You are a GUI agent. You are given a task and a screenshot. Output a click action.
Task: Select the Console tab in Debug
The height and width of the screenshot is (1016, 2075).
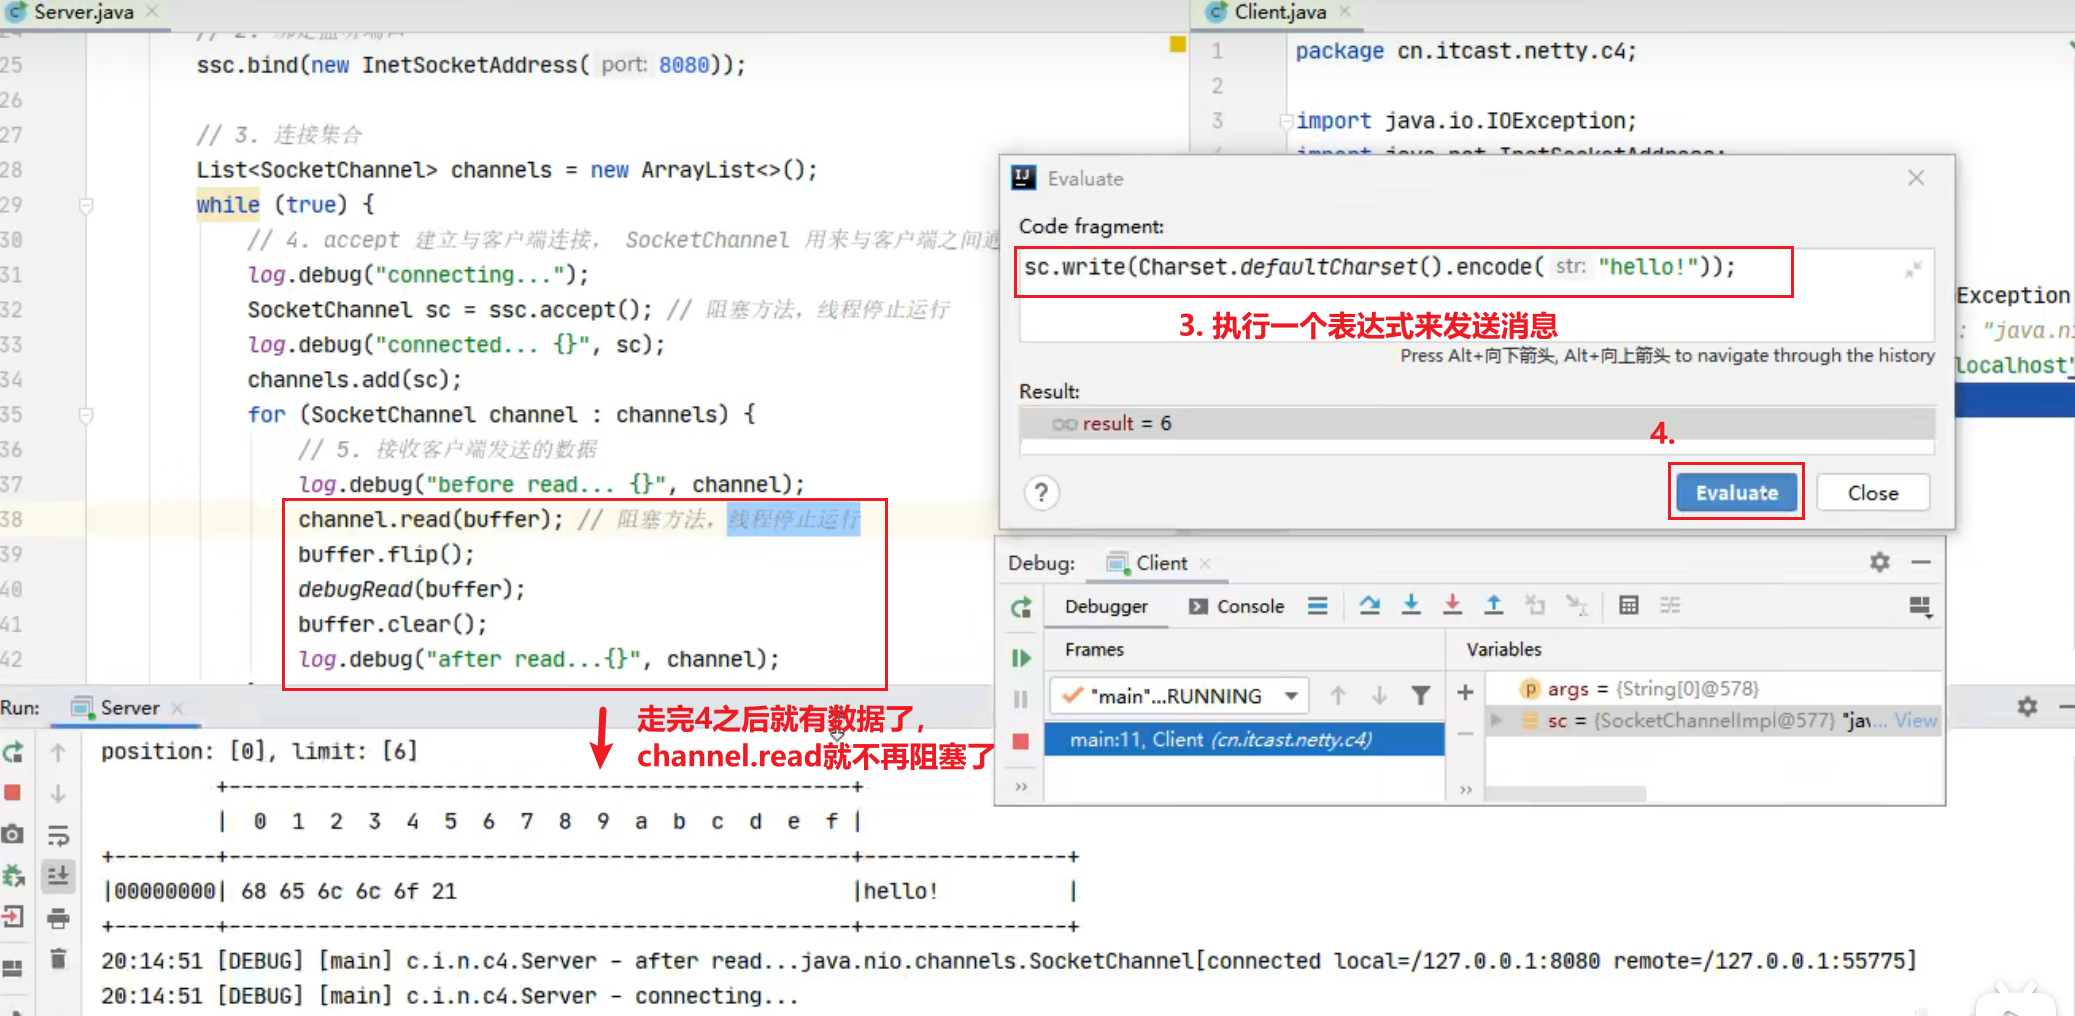[x=1236, y=606]
